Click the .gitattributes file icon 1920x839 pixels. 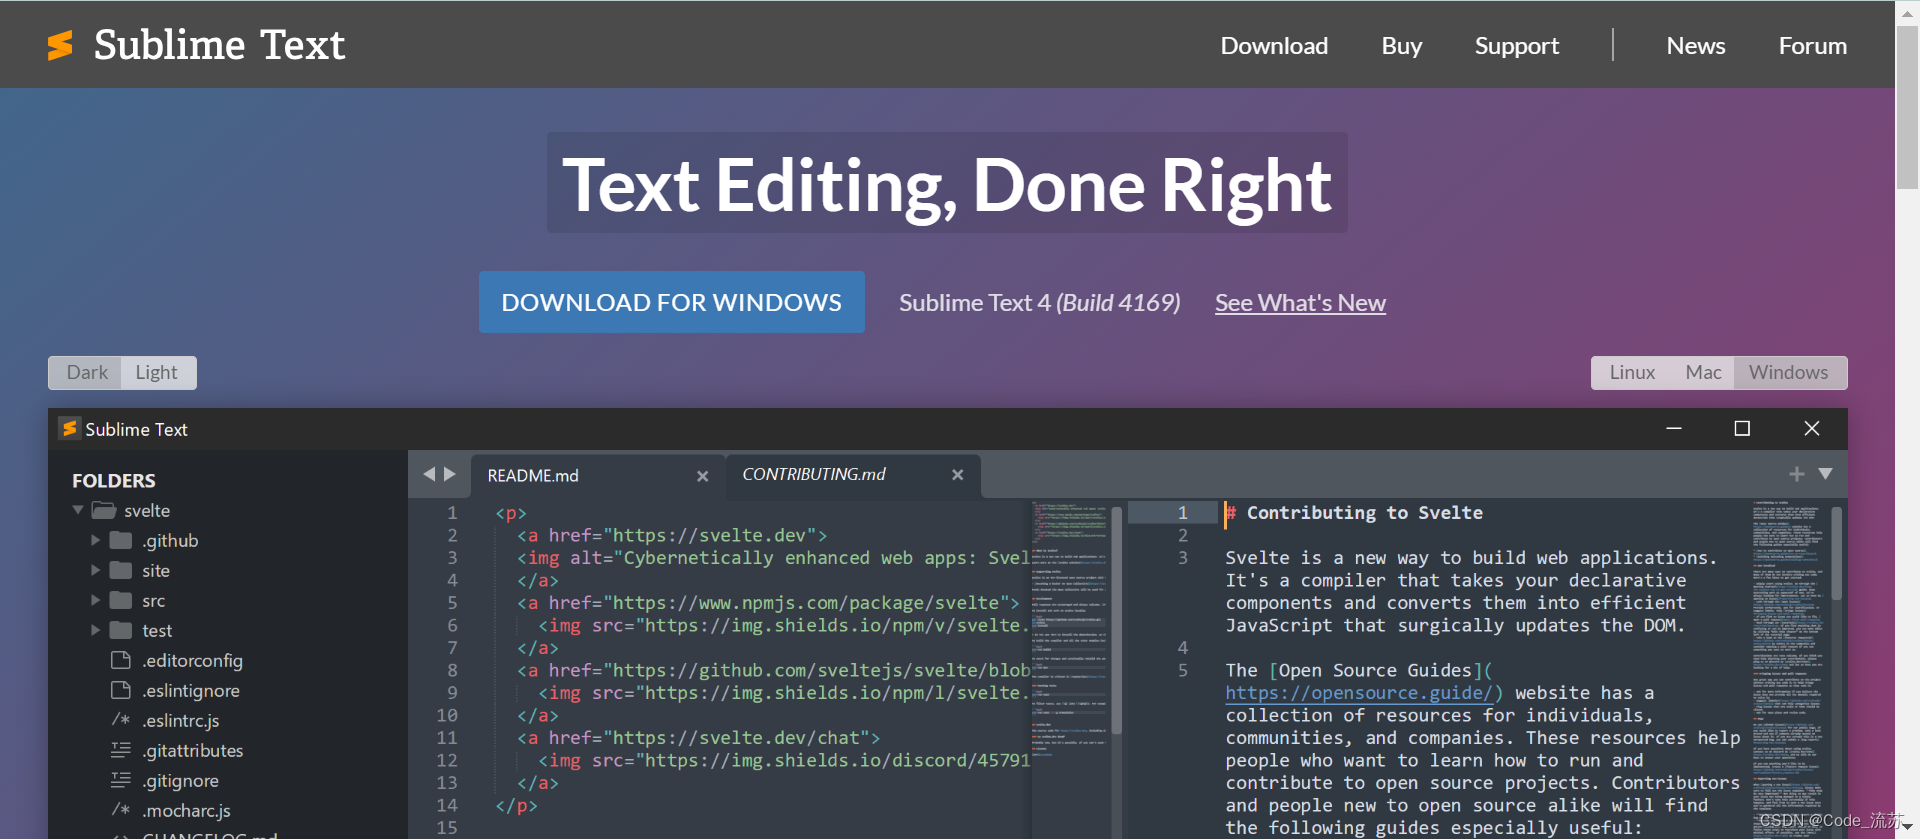pos(121,750)
